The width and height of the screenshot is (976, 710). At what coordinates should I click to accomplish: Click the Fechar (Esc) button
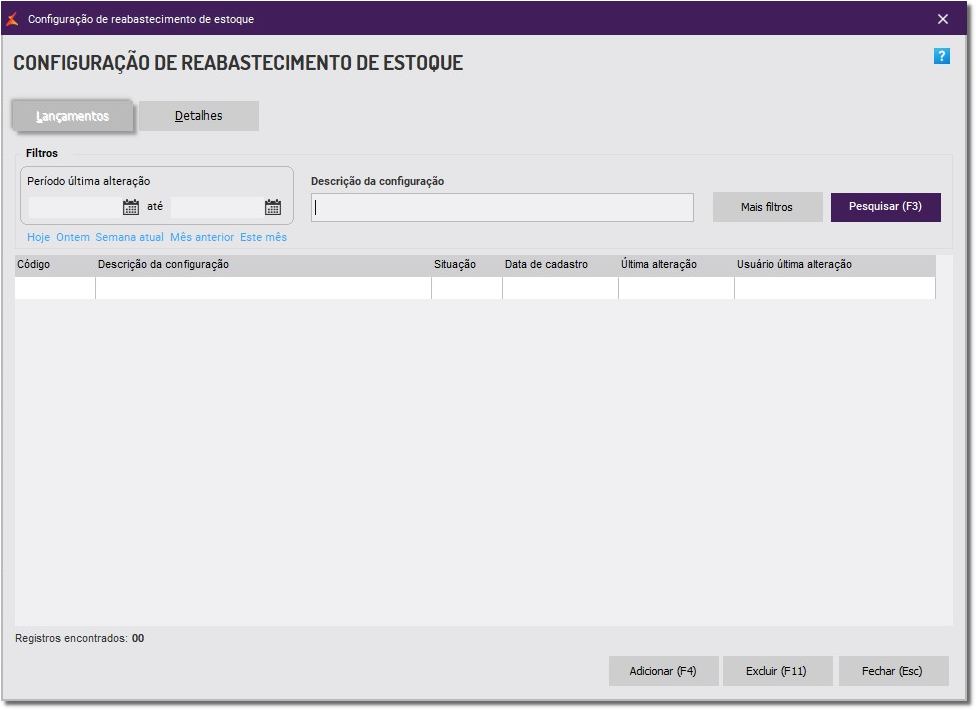[x=893, y=671]
